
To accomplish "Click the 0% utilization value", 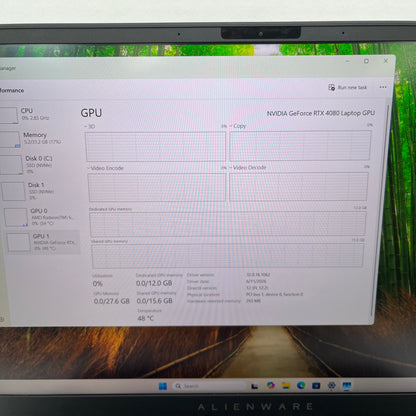I will [98, 284].
